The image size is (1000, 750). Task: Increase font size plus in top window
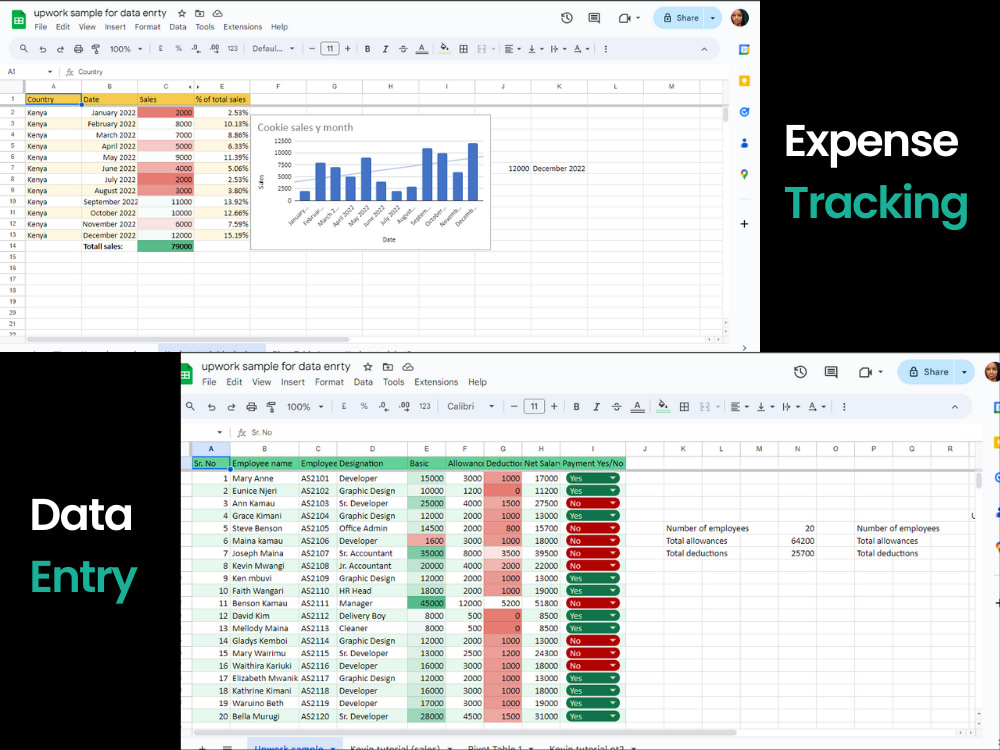click(x=348, y=48)
